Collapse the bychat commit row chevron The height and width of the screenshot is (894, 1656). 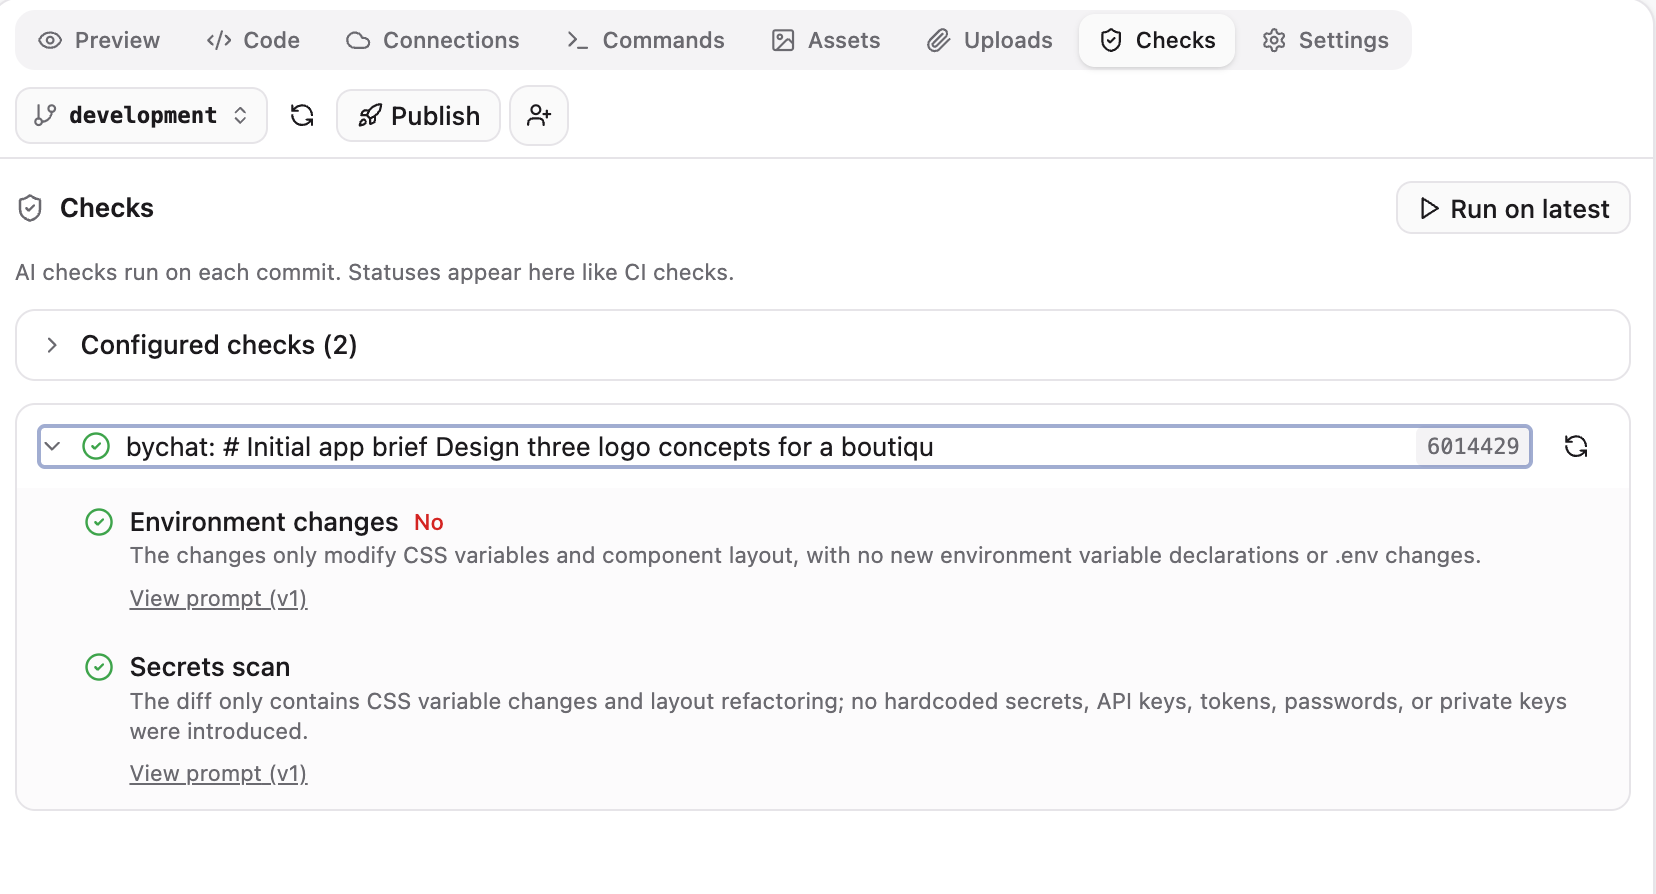[53, 446]
